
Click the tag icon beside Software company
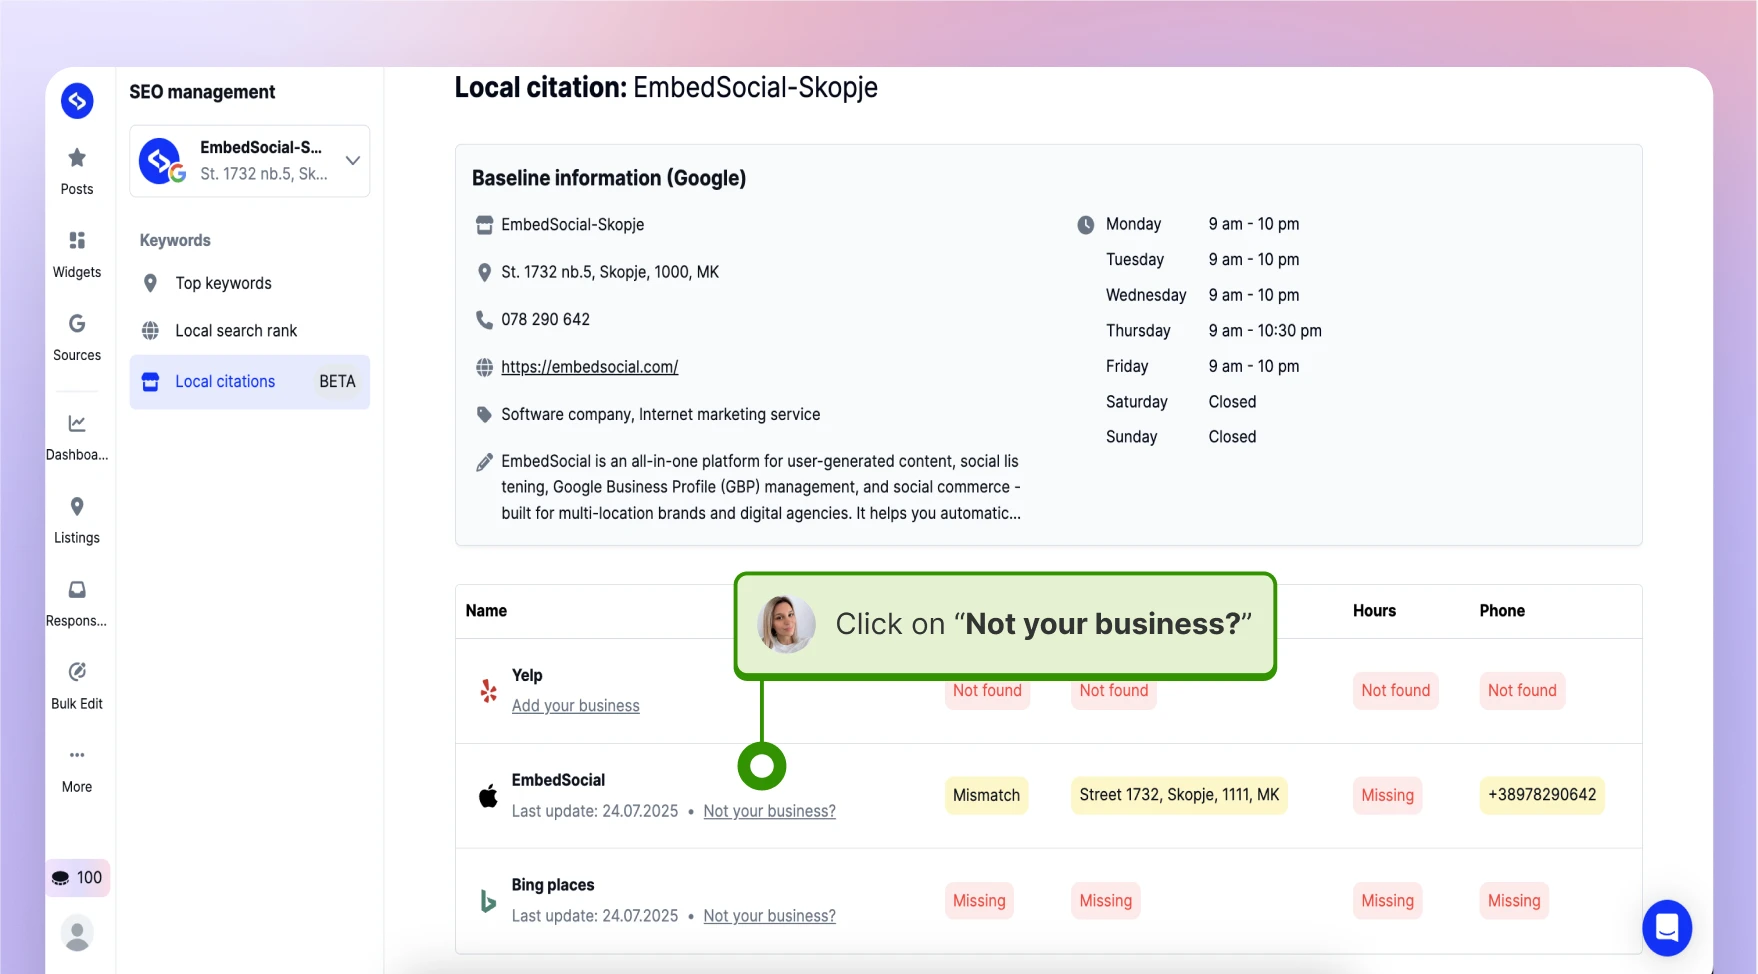click(x=484, y=415)
